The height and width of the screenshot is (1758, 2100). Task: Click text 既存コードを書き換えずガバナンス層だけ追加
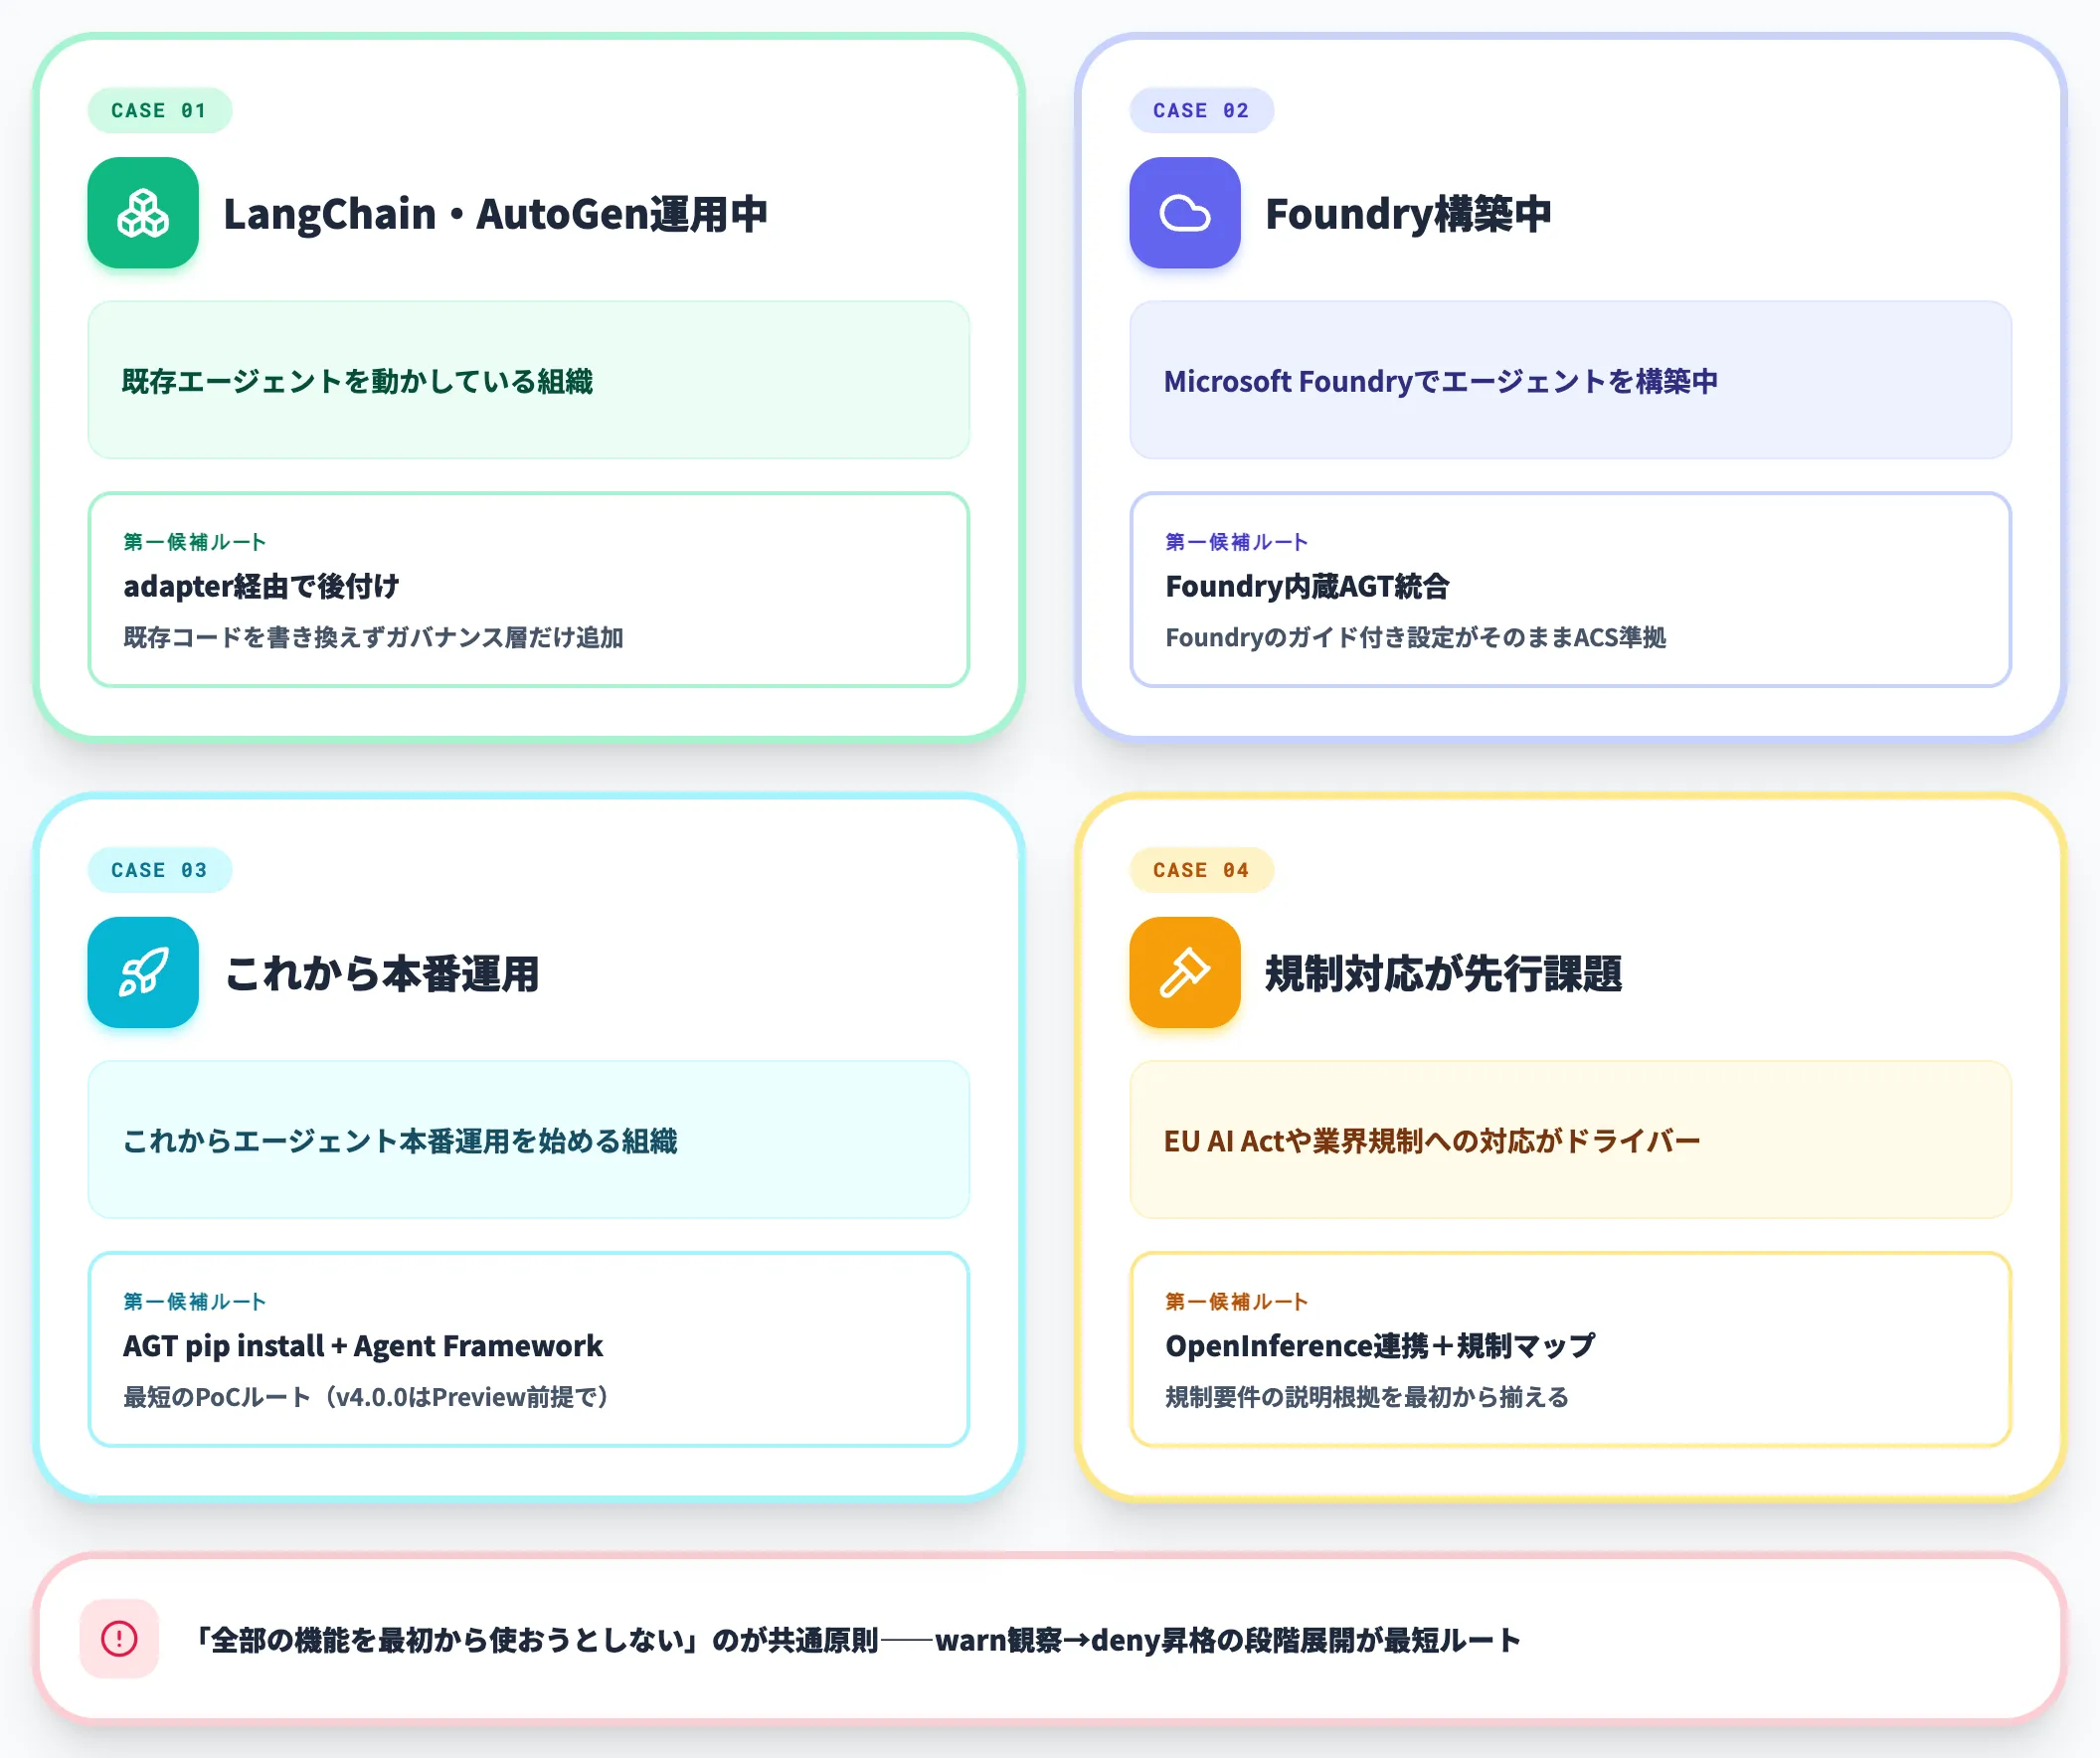(x=373, y=637)
